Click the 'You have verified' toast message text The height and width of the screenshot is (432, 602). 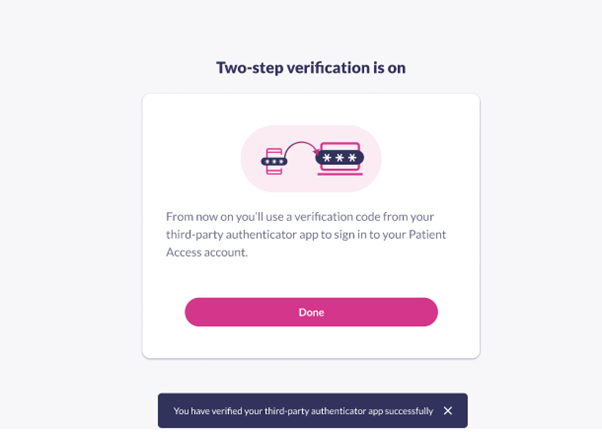click(303, 411)
